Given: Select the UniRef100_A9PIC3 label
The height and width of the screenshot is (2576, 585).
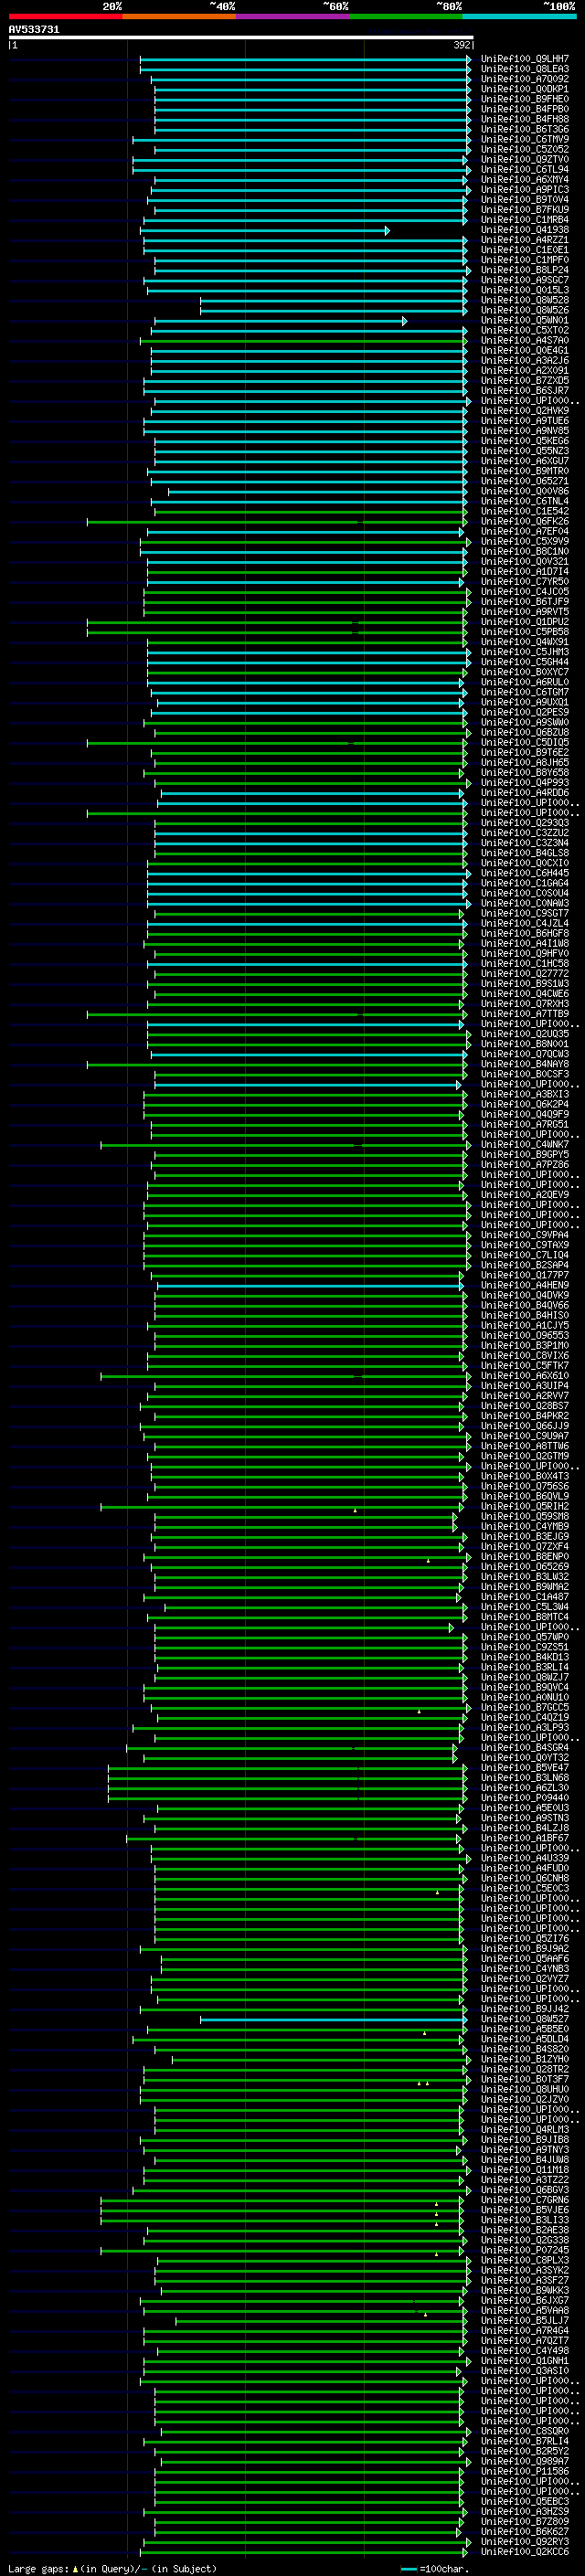Looking at the screenshot, I should 525,190.
